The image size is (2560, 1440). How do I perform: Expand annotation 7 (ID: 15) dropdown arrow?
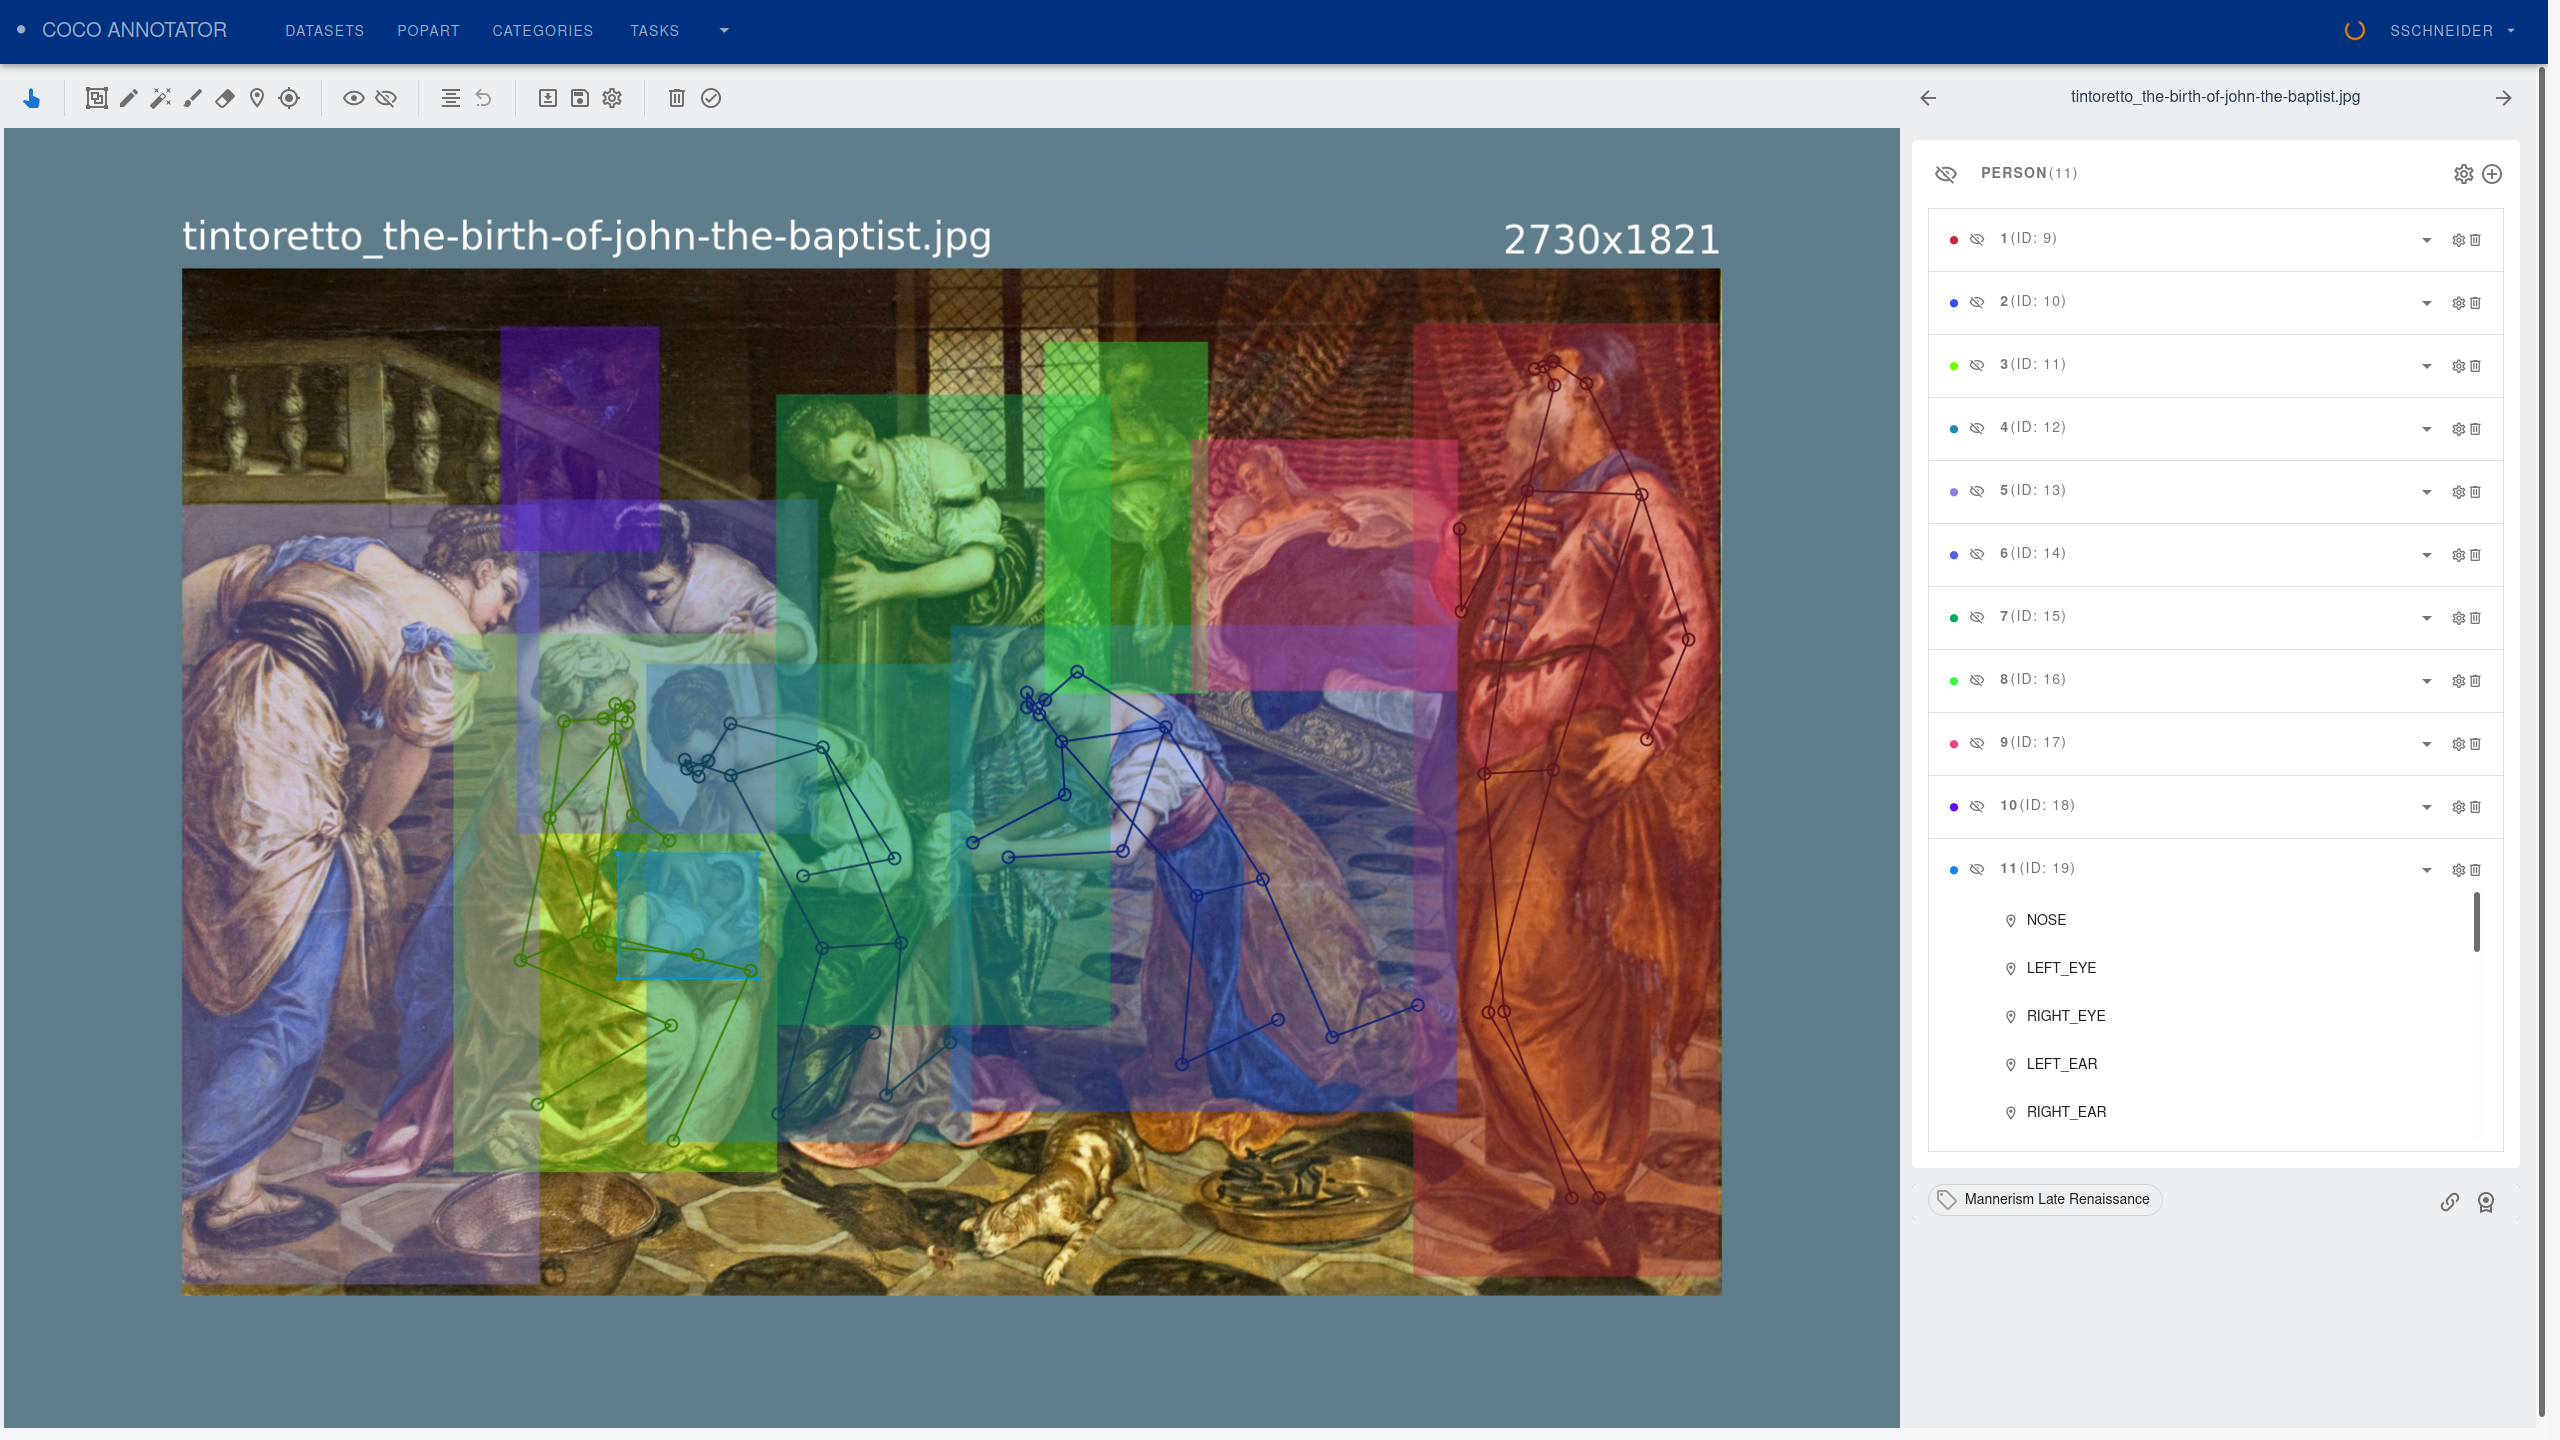tap(2427, 618)
